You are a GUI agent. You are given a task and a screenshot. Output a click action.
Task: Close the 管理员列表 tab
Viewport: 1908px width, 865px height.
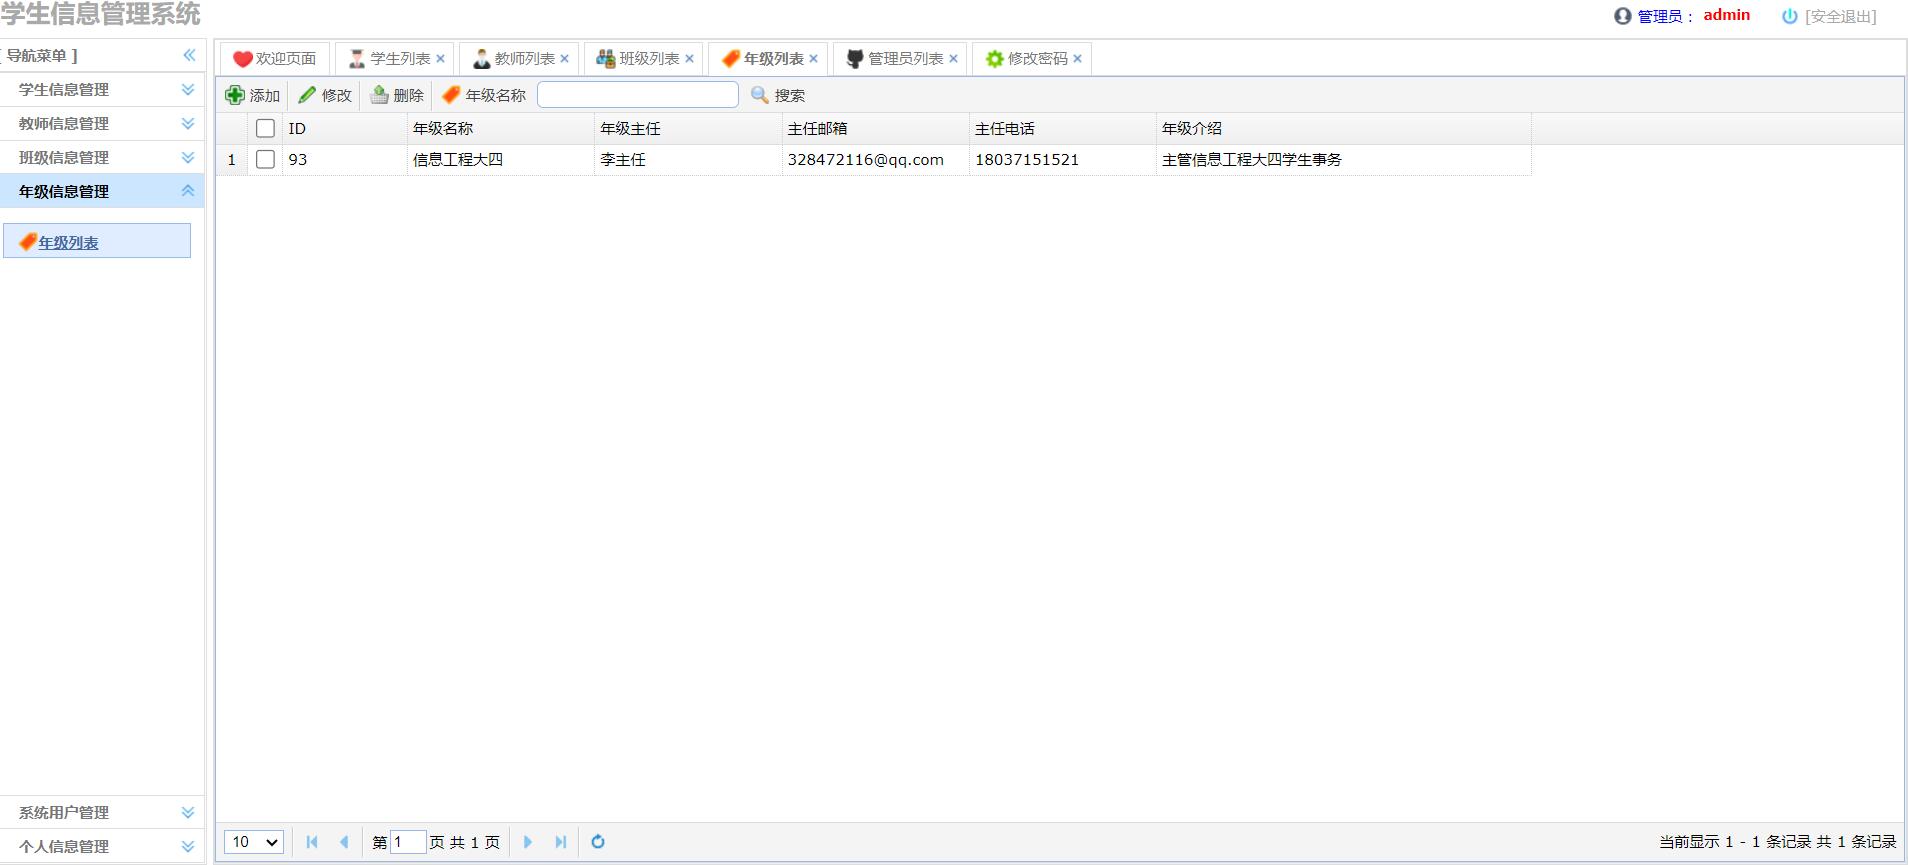(x=953, y=59)
